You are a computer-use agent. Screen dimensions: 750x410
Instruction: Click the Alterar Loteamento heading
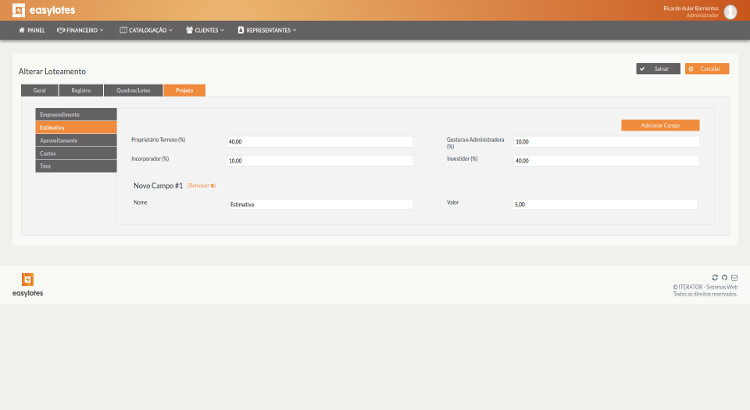pos(52,71)
